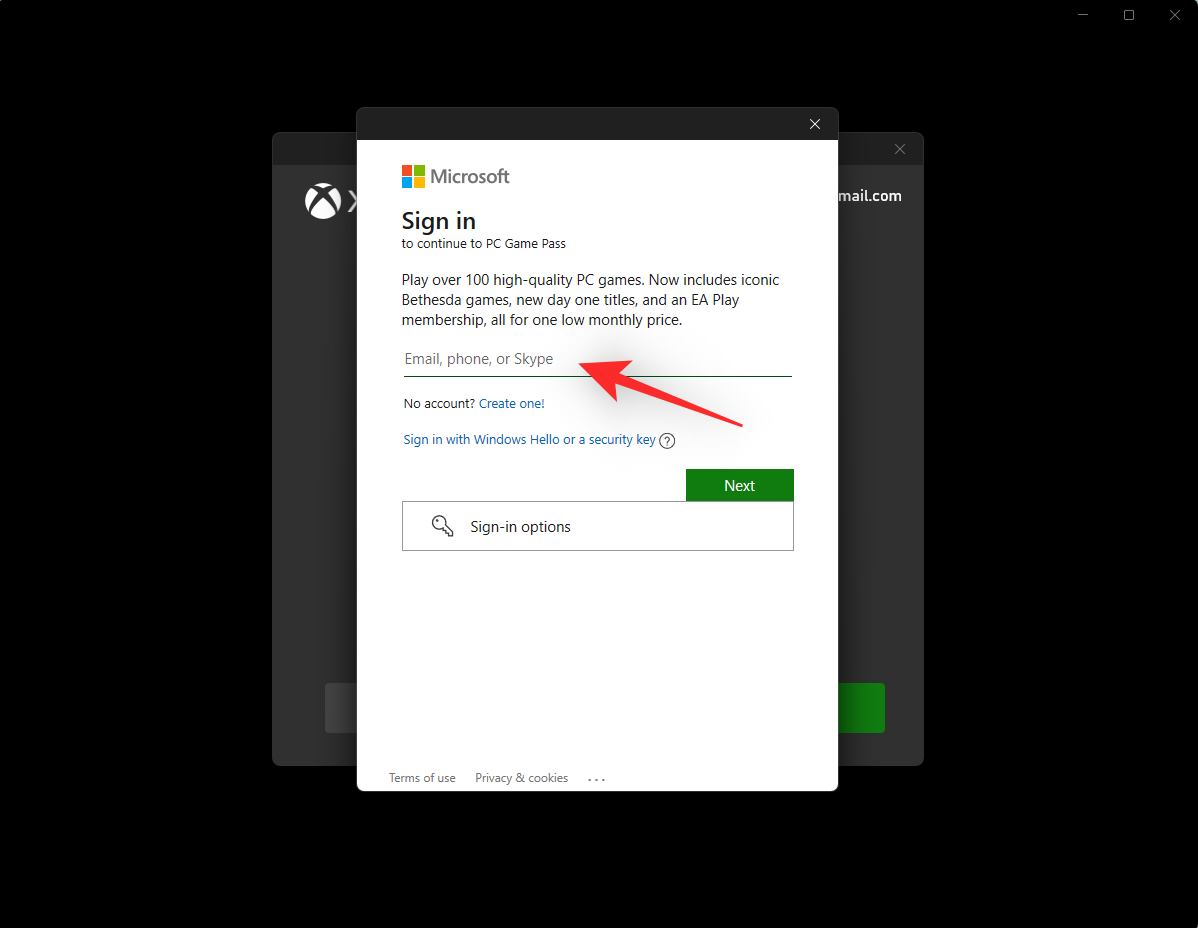The width and height of the screenshot is (1198, 928).
Task: Click the key icon in Sign-in options
Action: click(442, 525)
